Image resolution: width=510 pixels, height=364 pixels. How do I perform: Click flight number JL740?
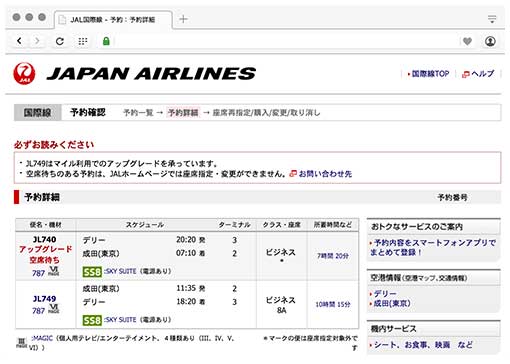pos(45,239)
